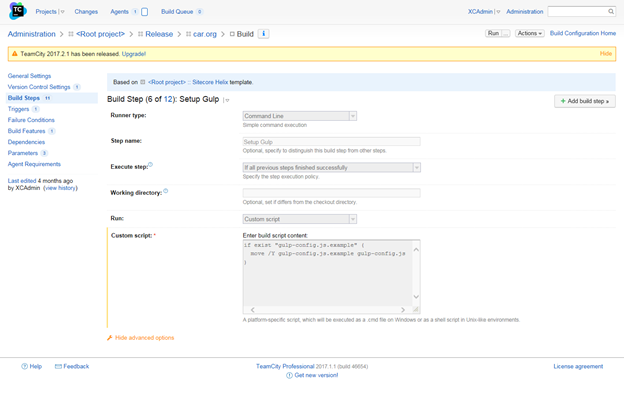Select Parameters in the sidebar
The width and height of the screenshot is (624, 397).
click(23, 153)
